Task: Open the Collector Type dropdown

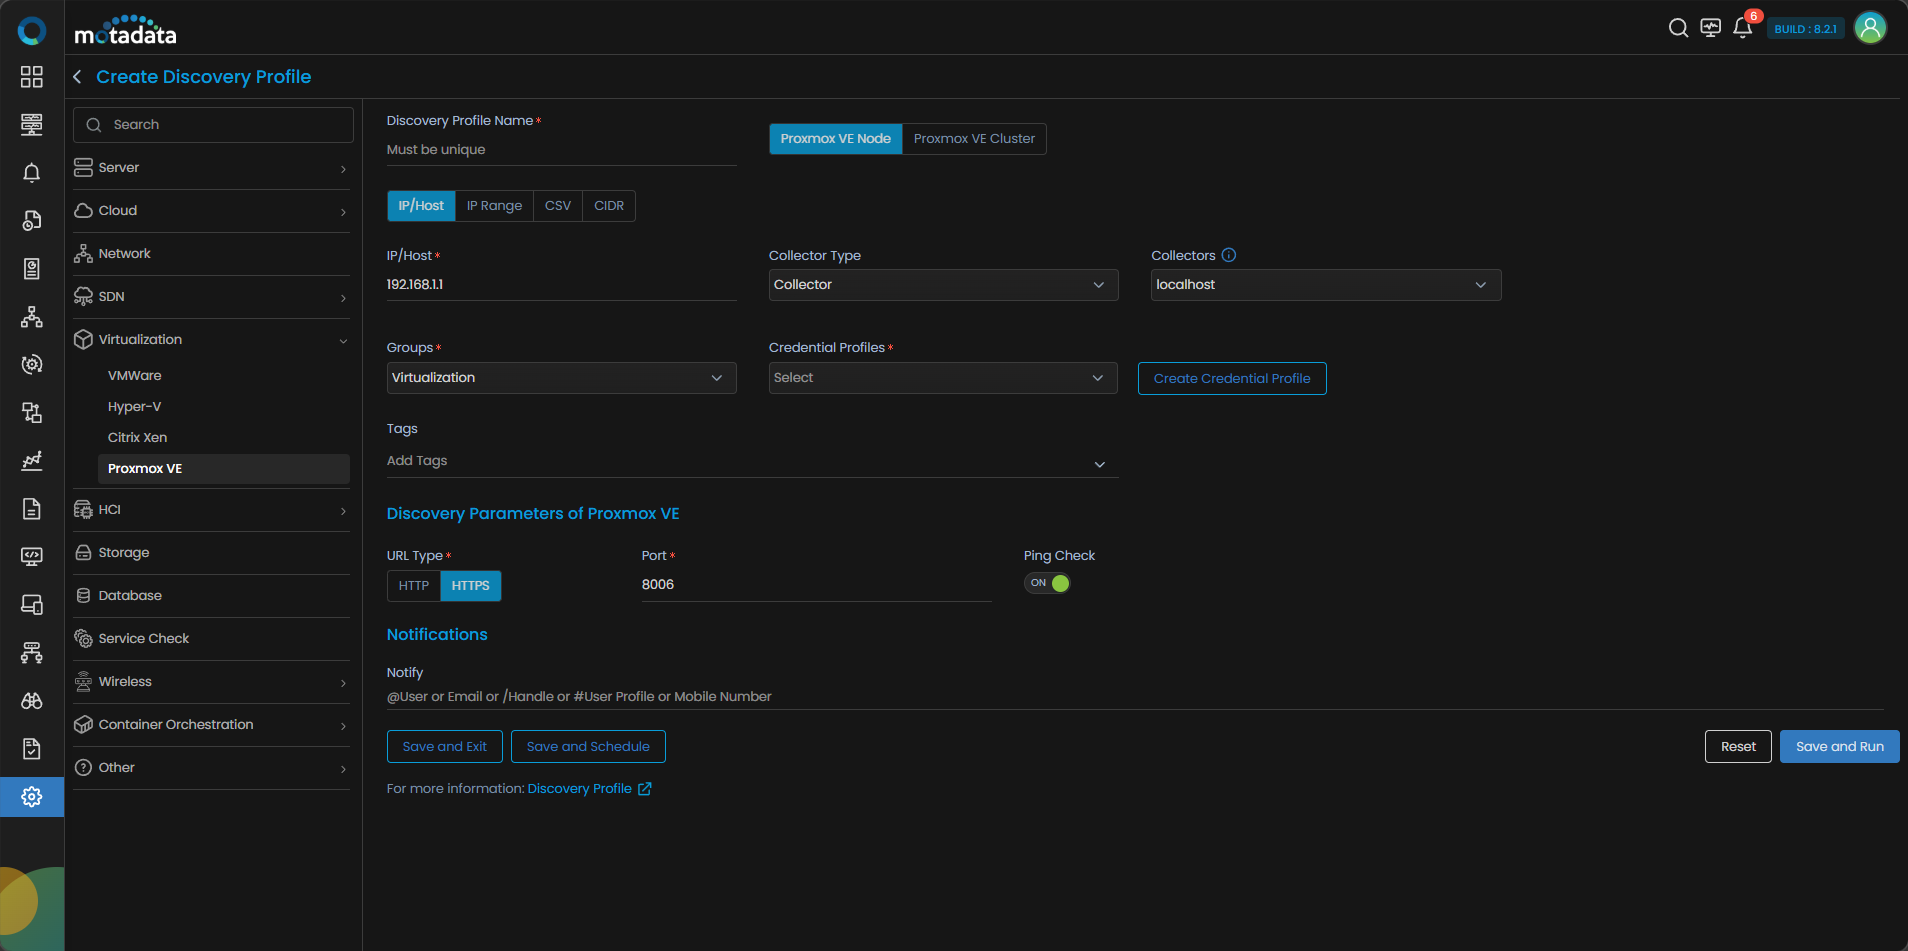Action: pos(942,285)
